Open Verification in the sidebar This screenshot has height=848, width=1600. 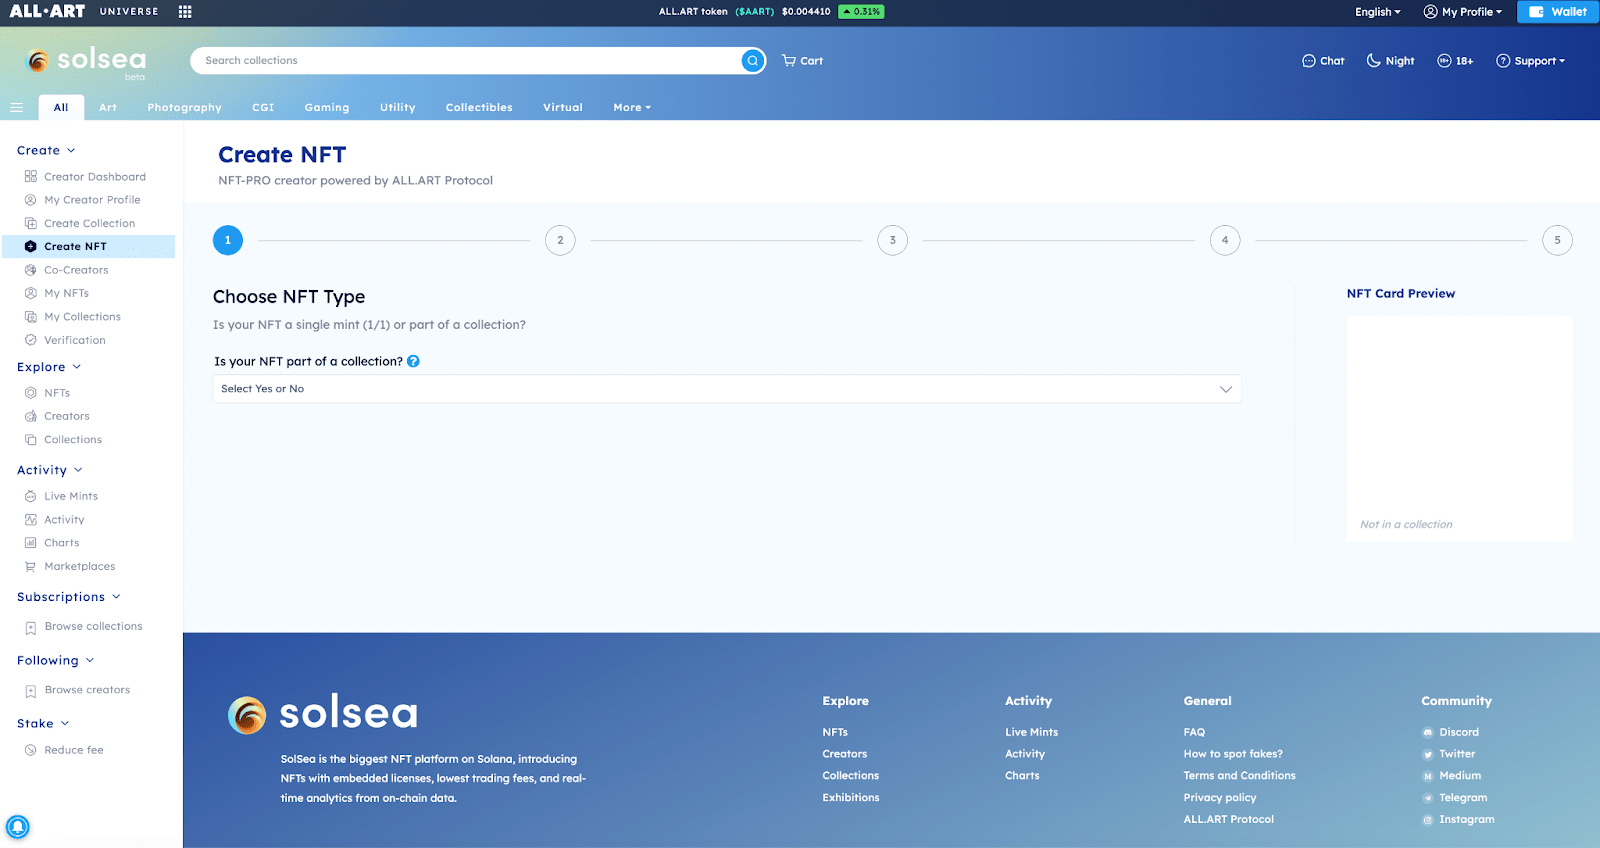coord(65,340)
